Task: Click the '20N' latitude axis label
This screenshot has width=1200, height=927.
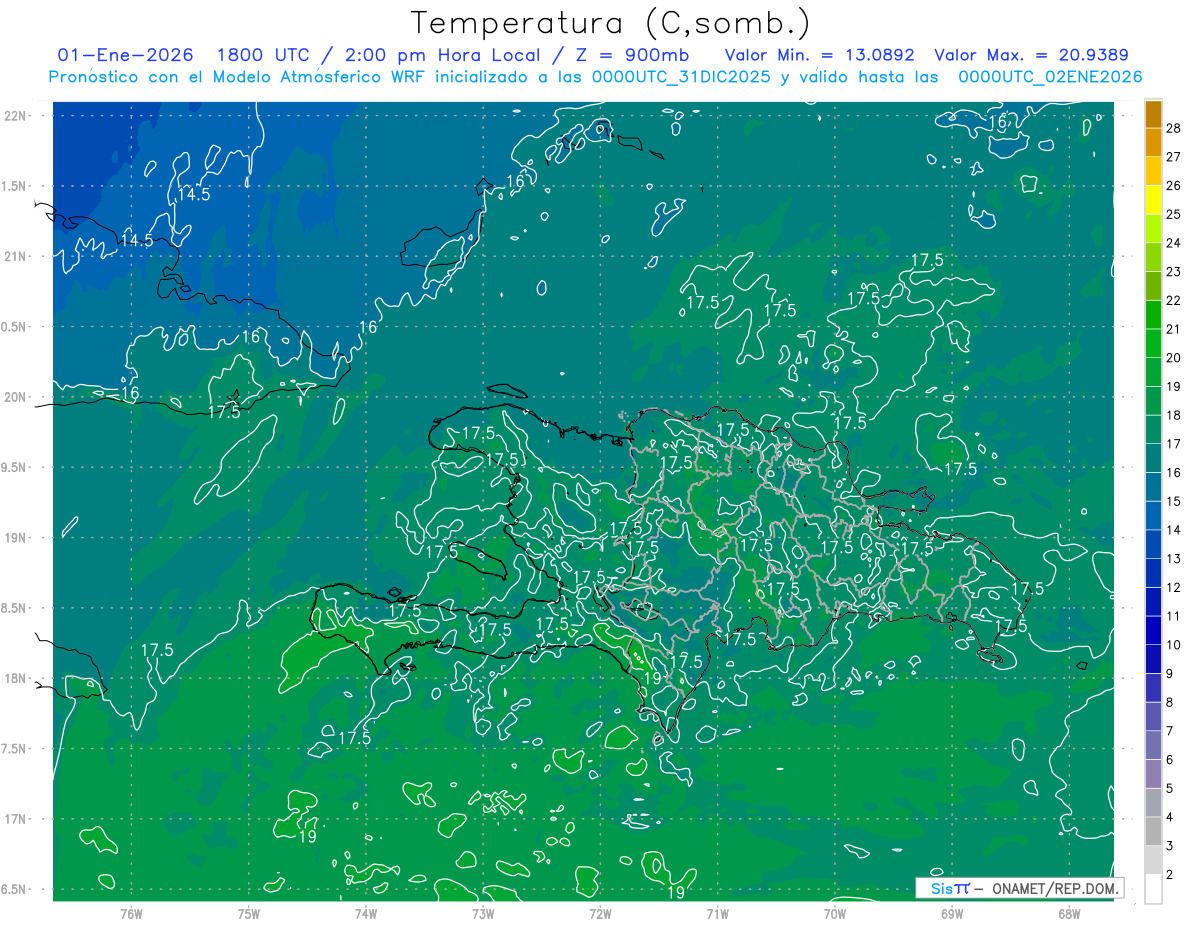Action: pyautogui.click(x=14, y=398)
